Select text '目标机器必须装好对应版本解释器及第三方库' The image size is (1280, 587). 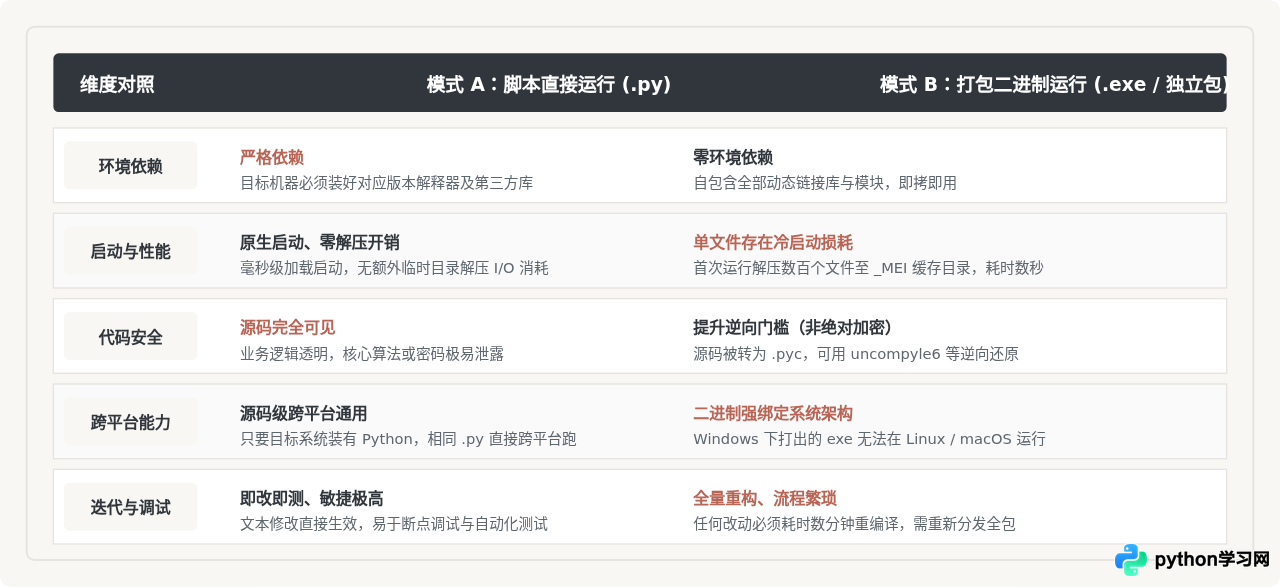click(x=386, y=183)
